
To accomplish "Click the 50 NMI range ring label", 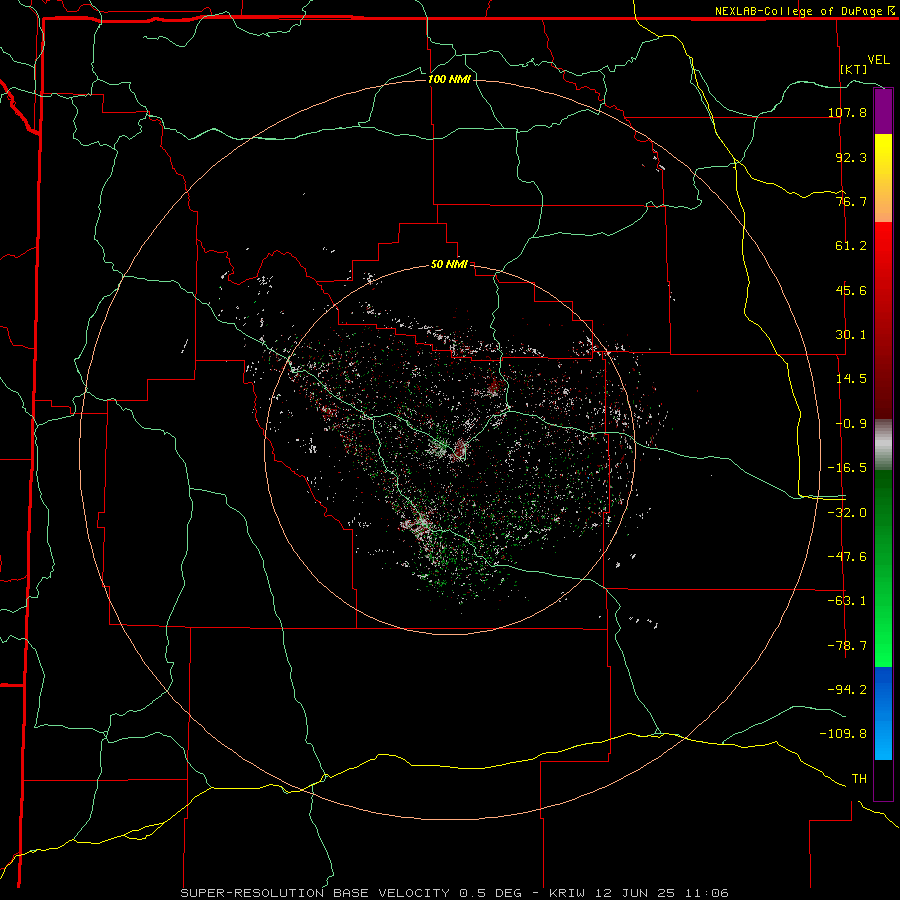I will pyautogui.click(x=449, y=264).
